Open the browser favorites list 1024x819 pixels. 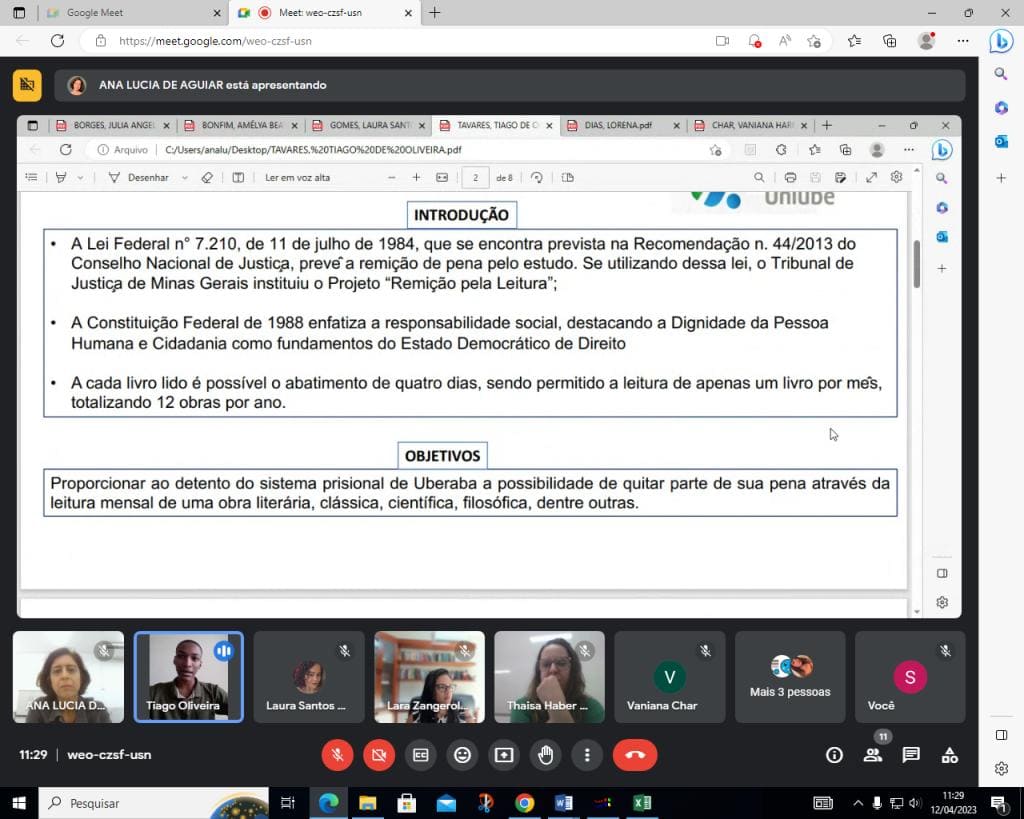[854, 41]
